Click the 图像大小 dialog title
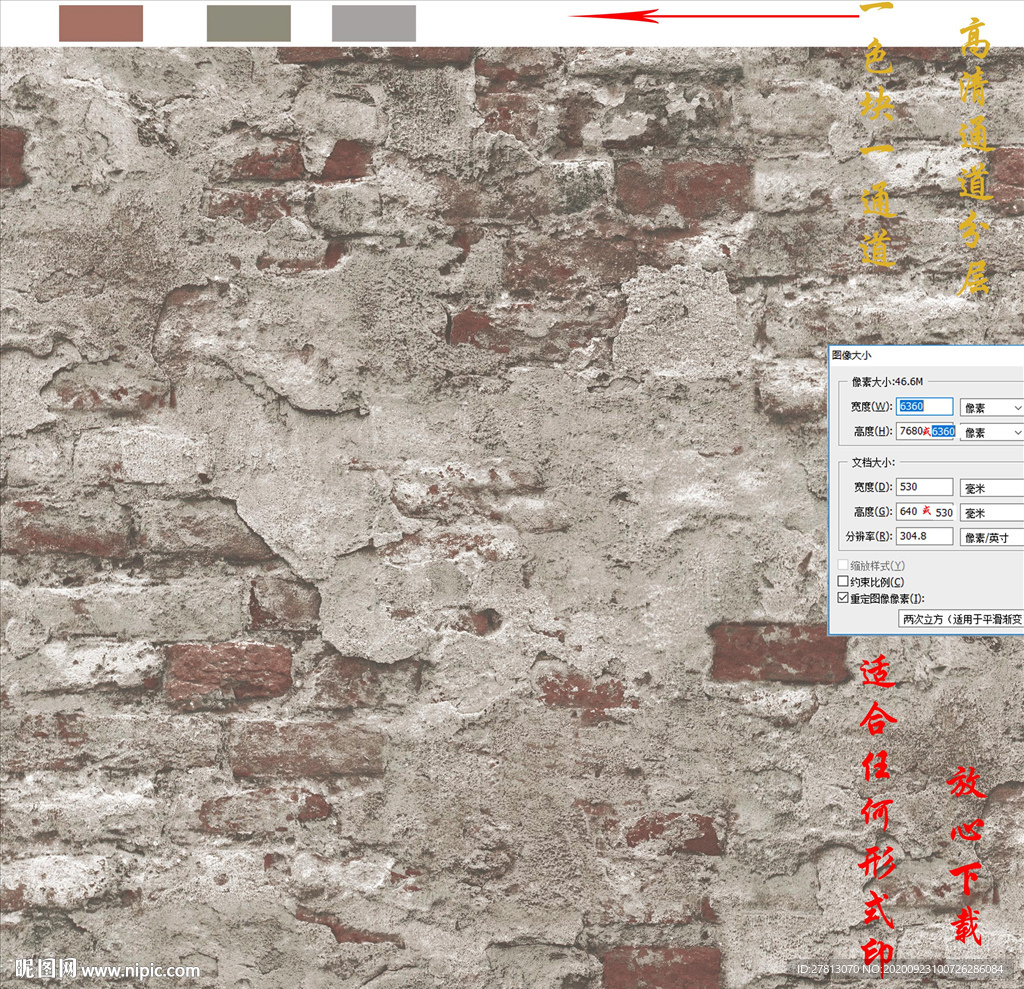Image resolution: width=1024 pixels, height=989 pixels. [852, 355]
